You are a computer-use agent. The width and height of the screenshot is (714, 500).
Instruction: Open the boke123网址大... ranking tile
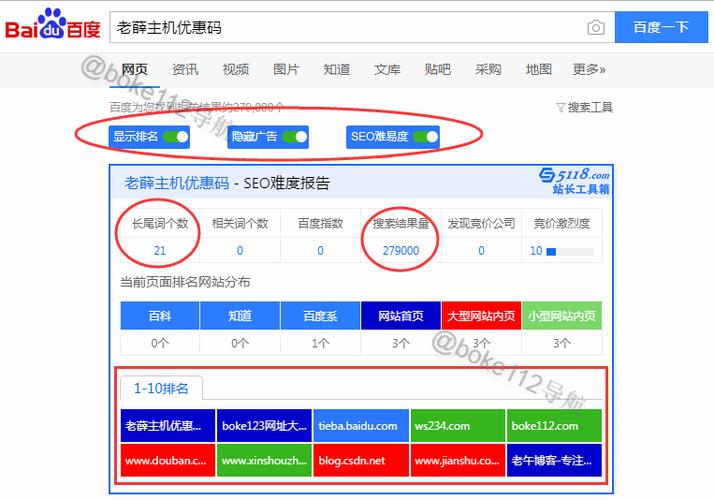(x=264, y=426)
